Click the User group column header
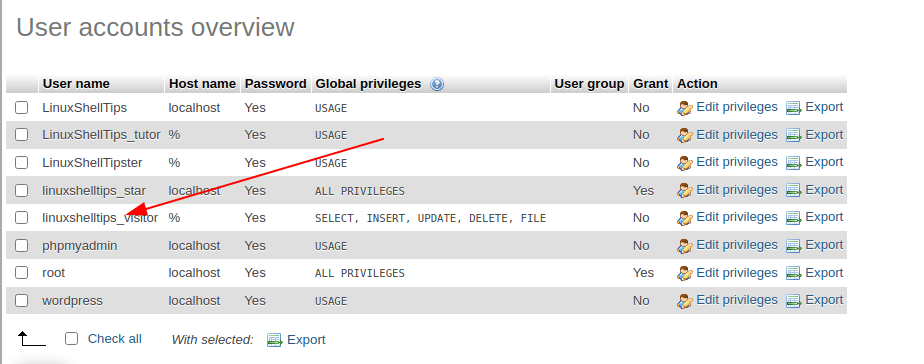 click(x=589, y=84)
